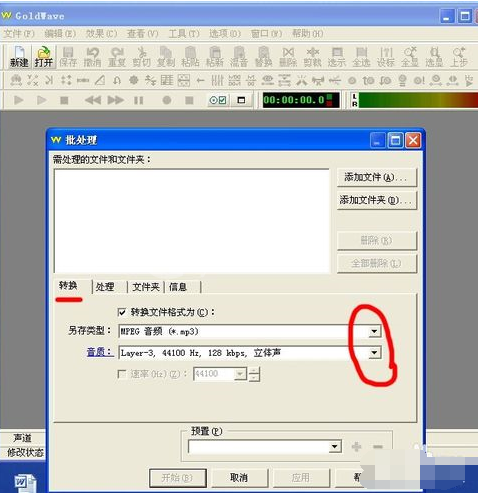Click the 开始 (B) button
The height and width of the screenshot is (493, 478).
pos(178,478)
